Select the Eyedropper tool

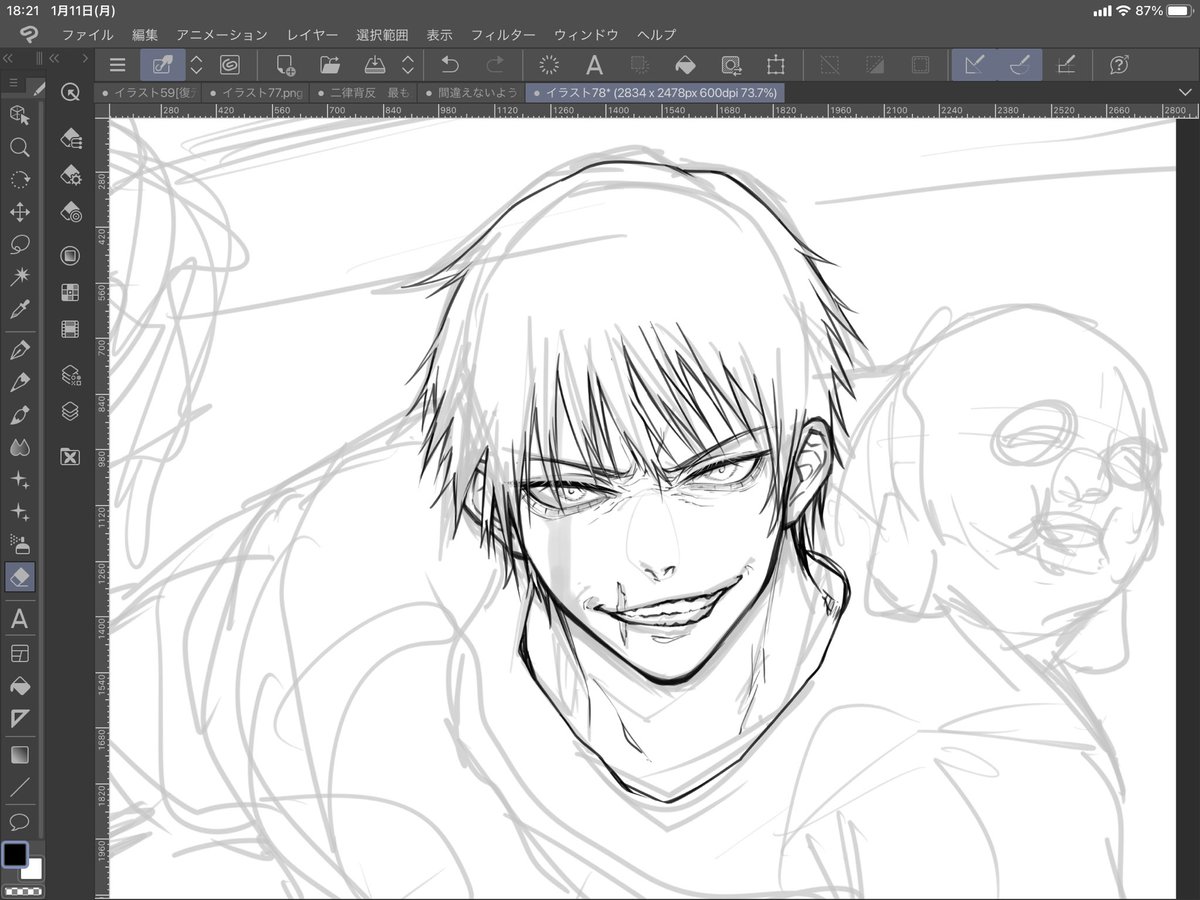(19, 309)
